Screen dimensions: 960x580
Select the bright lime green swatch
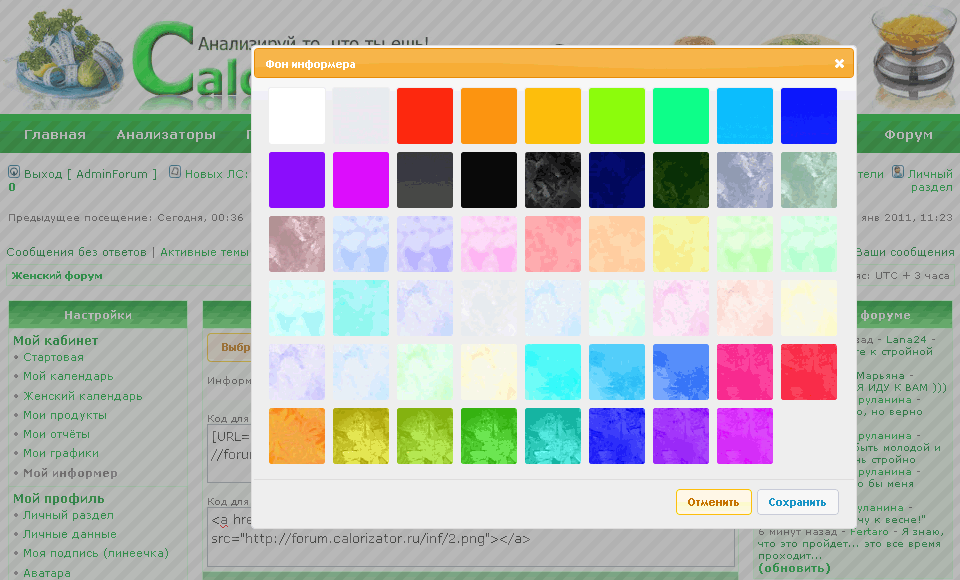click(x=617, y=116)
